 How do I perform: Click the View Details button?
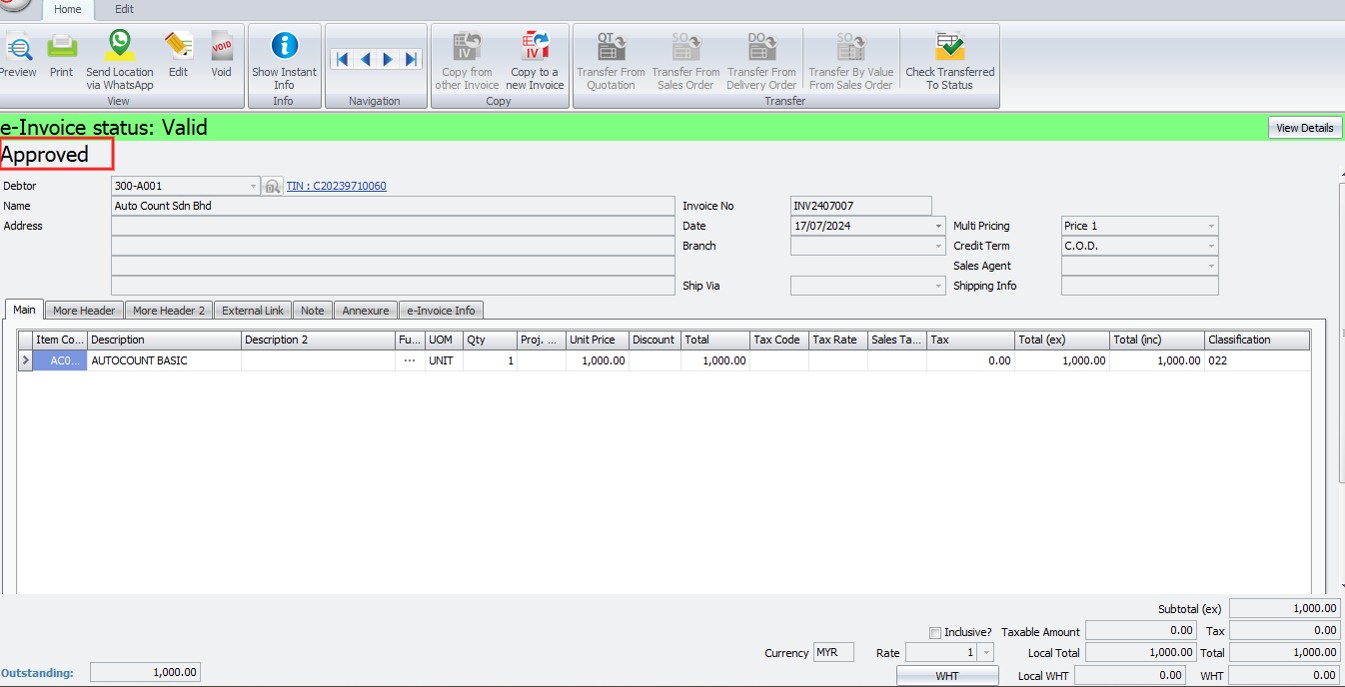click(1304, 128)
